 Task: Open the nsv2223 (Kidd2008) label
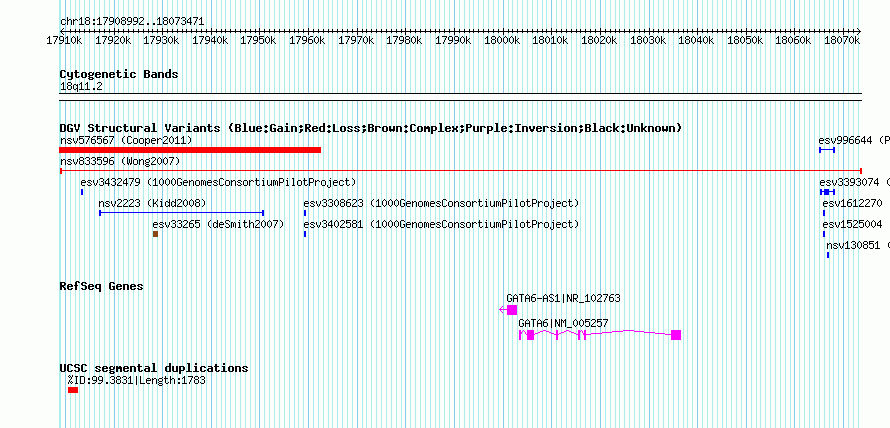pyautogui.click(x=152, y=203)
